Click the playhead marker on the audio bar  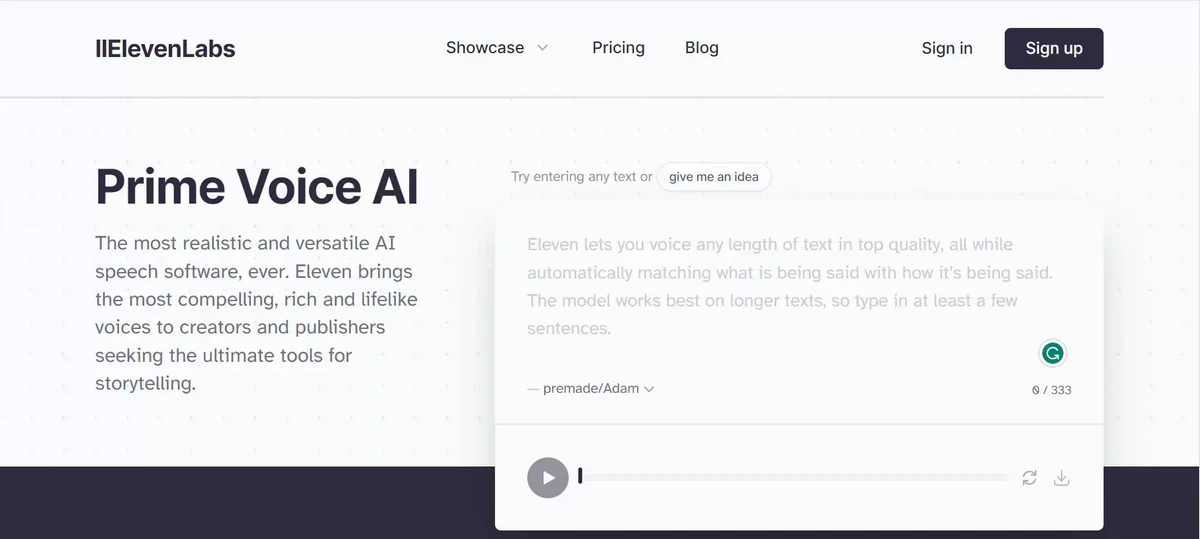coord(580,476)
